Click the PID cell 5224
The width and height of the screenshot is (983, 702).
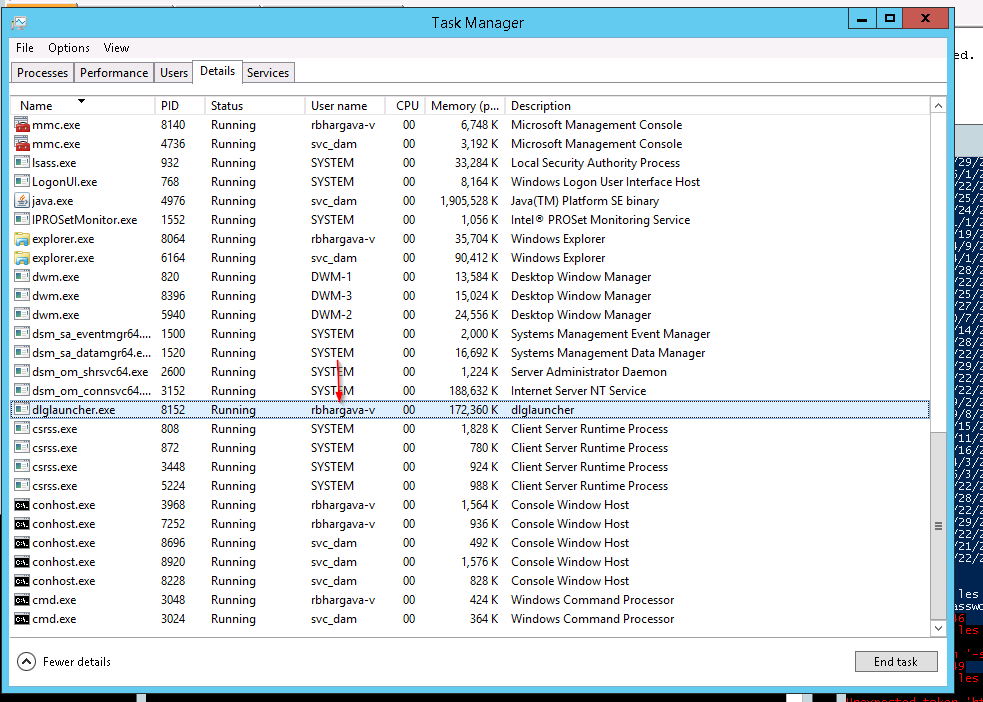pos(173,486)
